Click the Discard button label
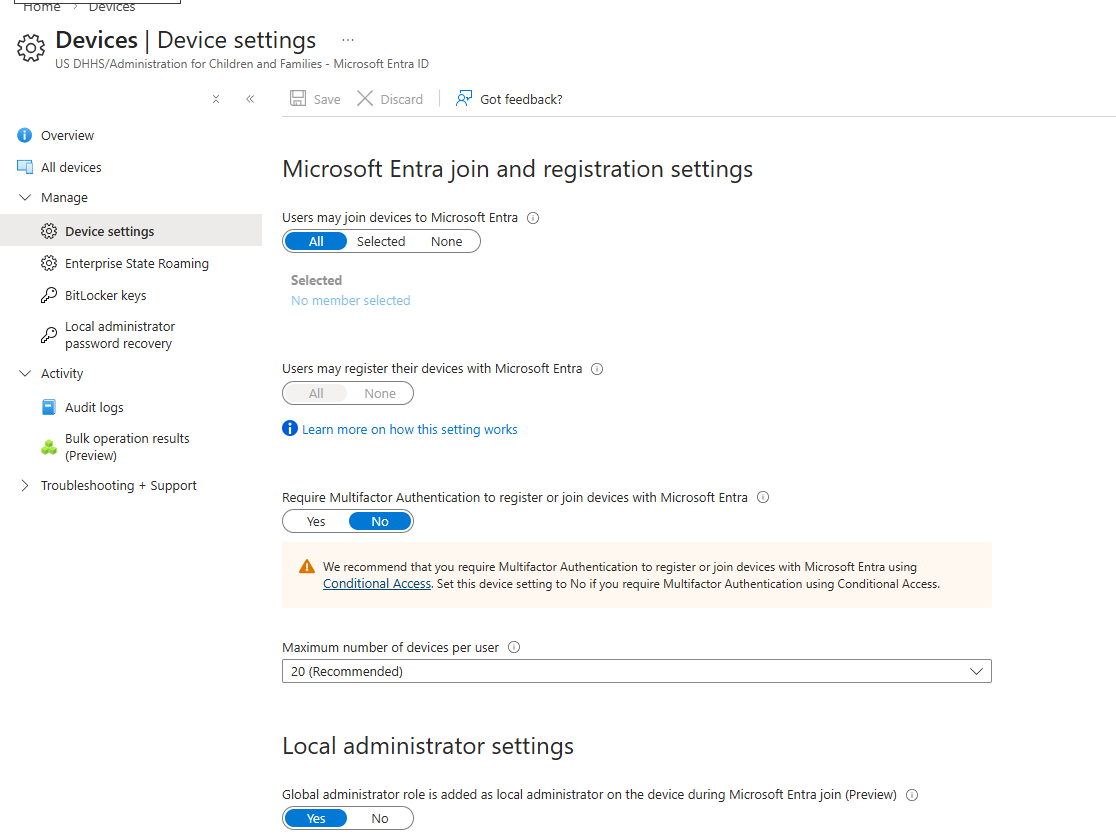Viewport: 1116px width, 836px height. pyautogui.click(x=401, y=100)
